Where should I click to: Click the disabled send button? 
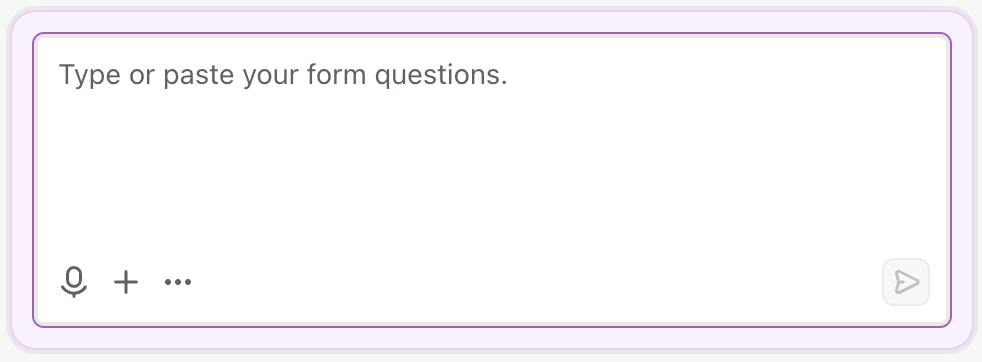click(906, 282)
